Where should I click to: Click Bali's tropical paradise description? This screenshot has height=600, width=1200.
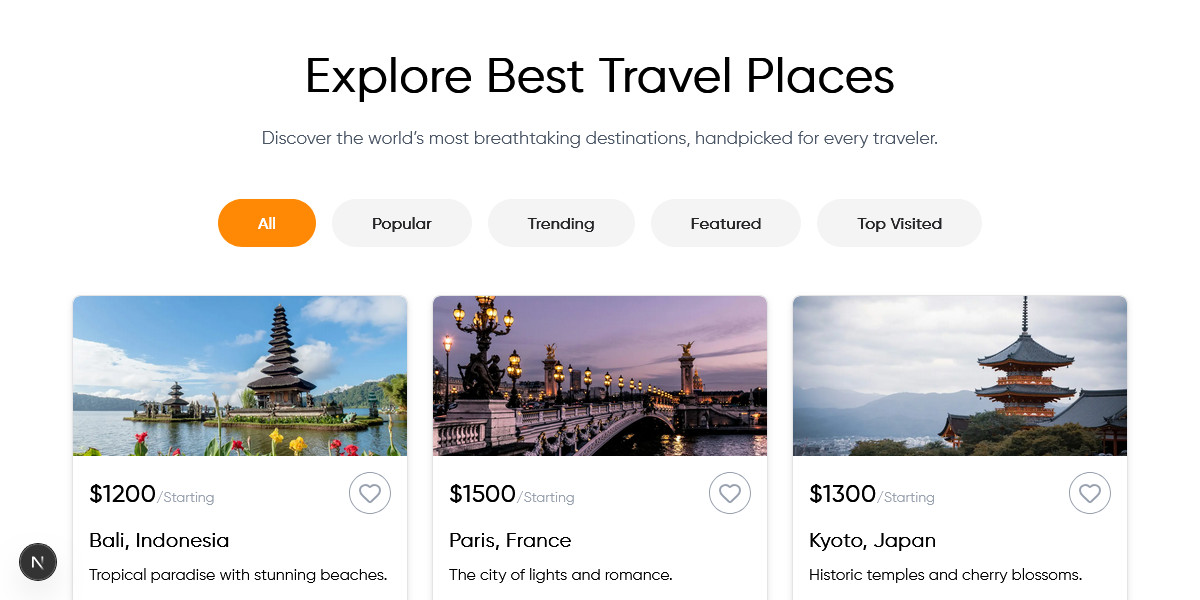pyautogui.click(x=238, y=575)
